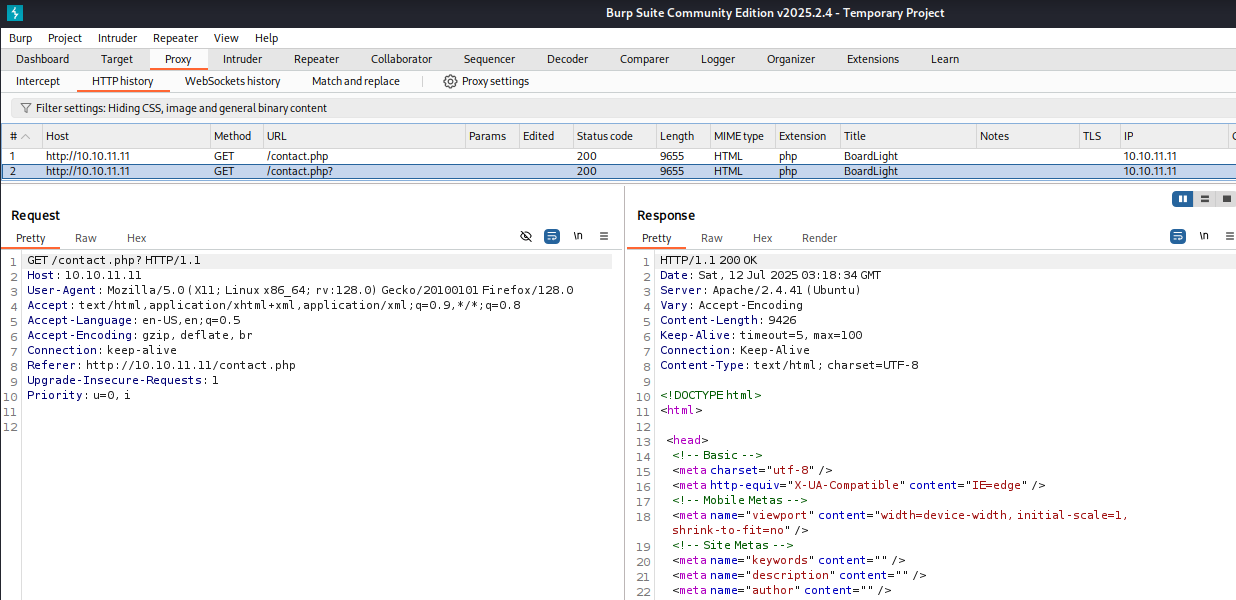Select first history row /contact.php

(297, 156)
